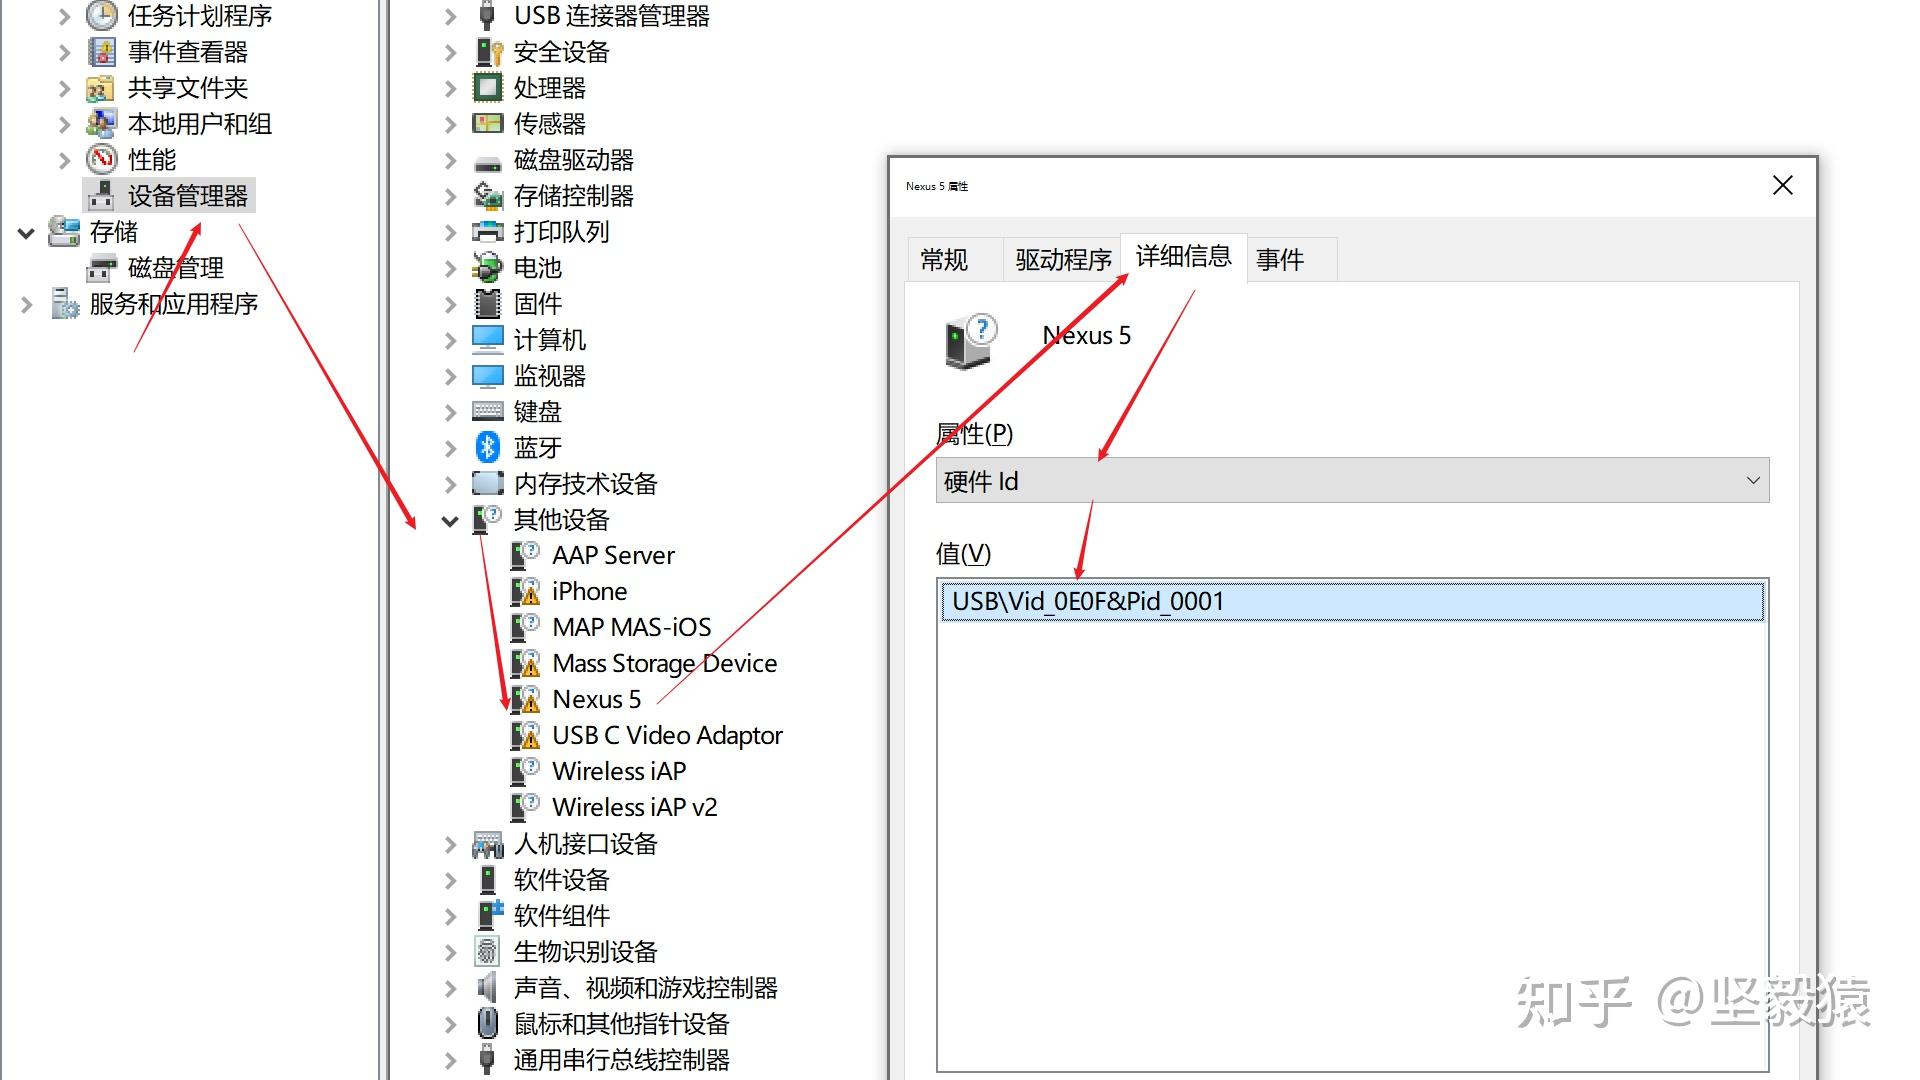Click the Event Viewer (事件查看器) icon
Image resolution: width=1920 pixels, height=1080 pixels.
(102, 51)
